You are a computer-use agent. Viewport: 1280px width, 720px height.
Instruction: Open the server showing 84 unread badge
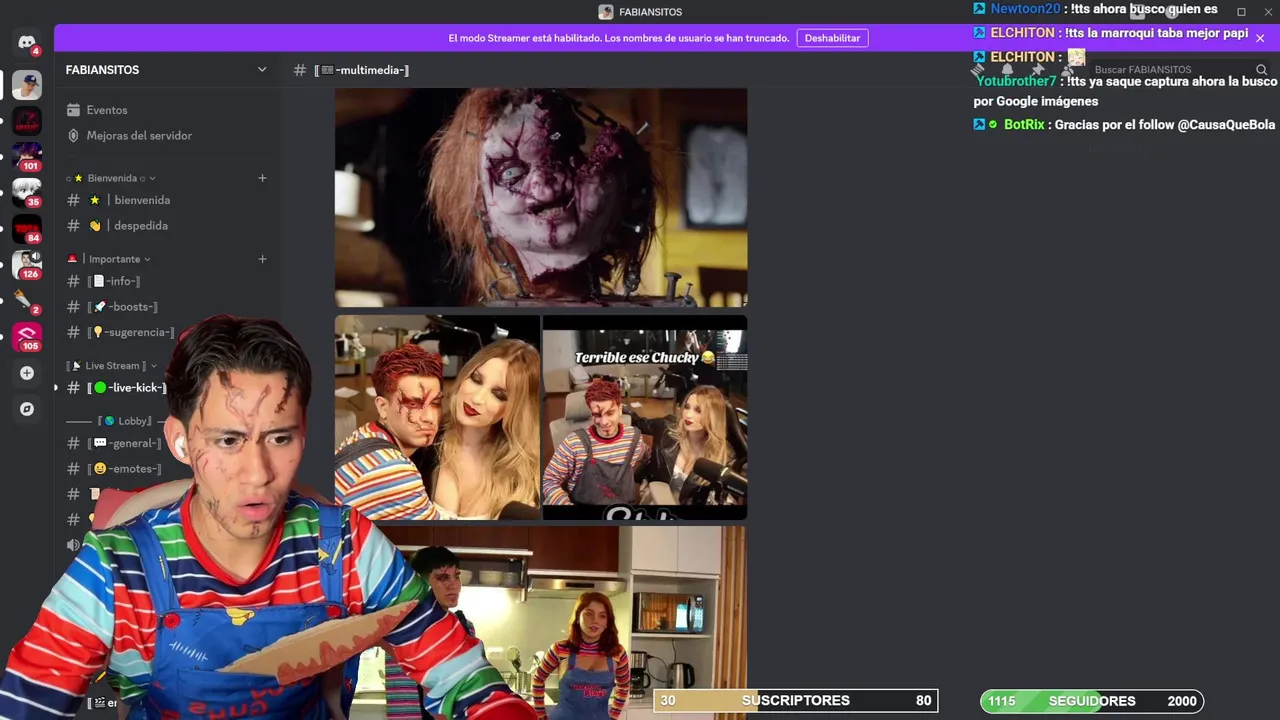(x=27, y=229)
